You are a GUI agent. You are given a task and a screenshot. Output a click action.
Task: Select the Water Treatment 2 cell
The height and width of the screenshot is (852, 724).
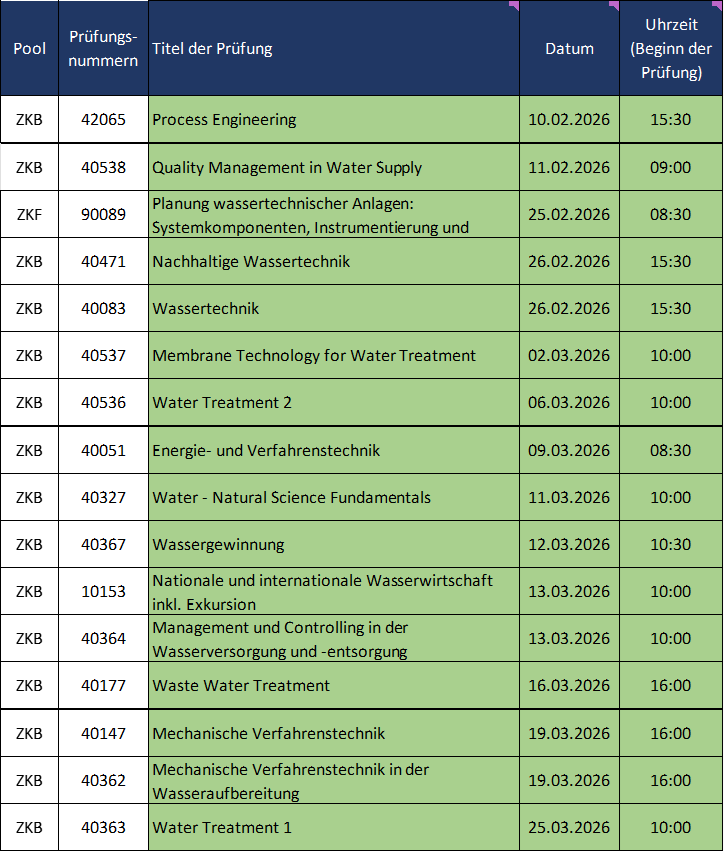222,402
